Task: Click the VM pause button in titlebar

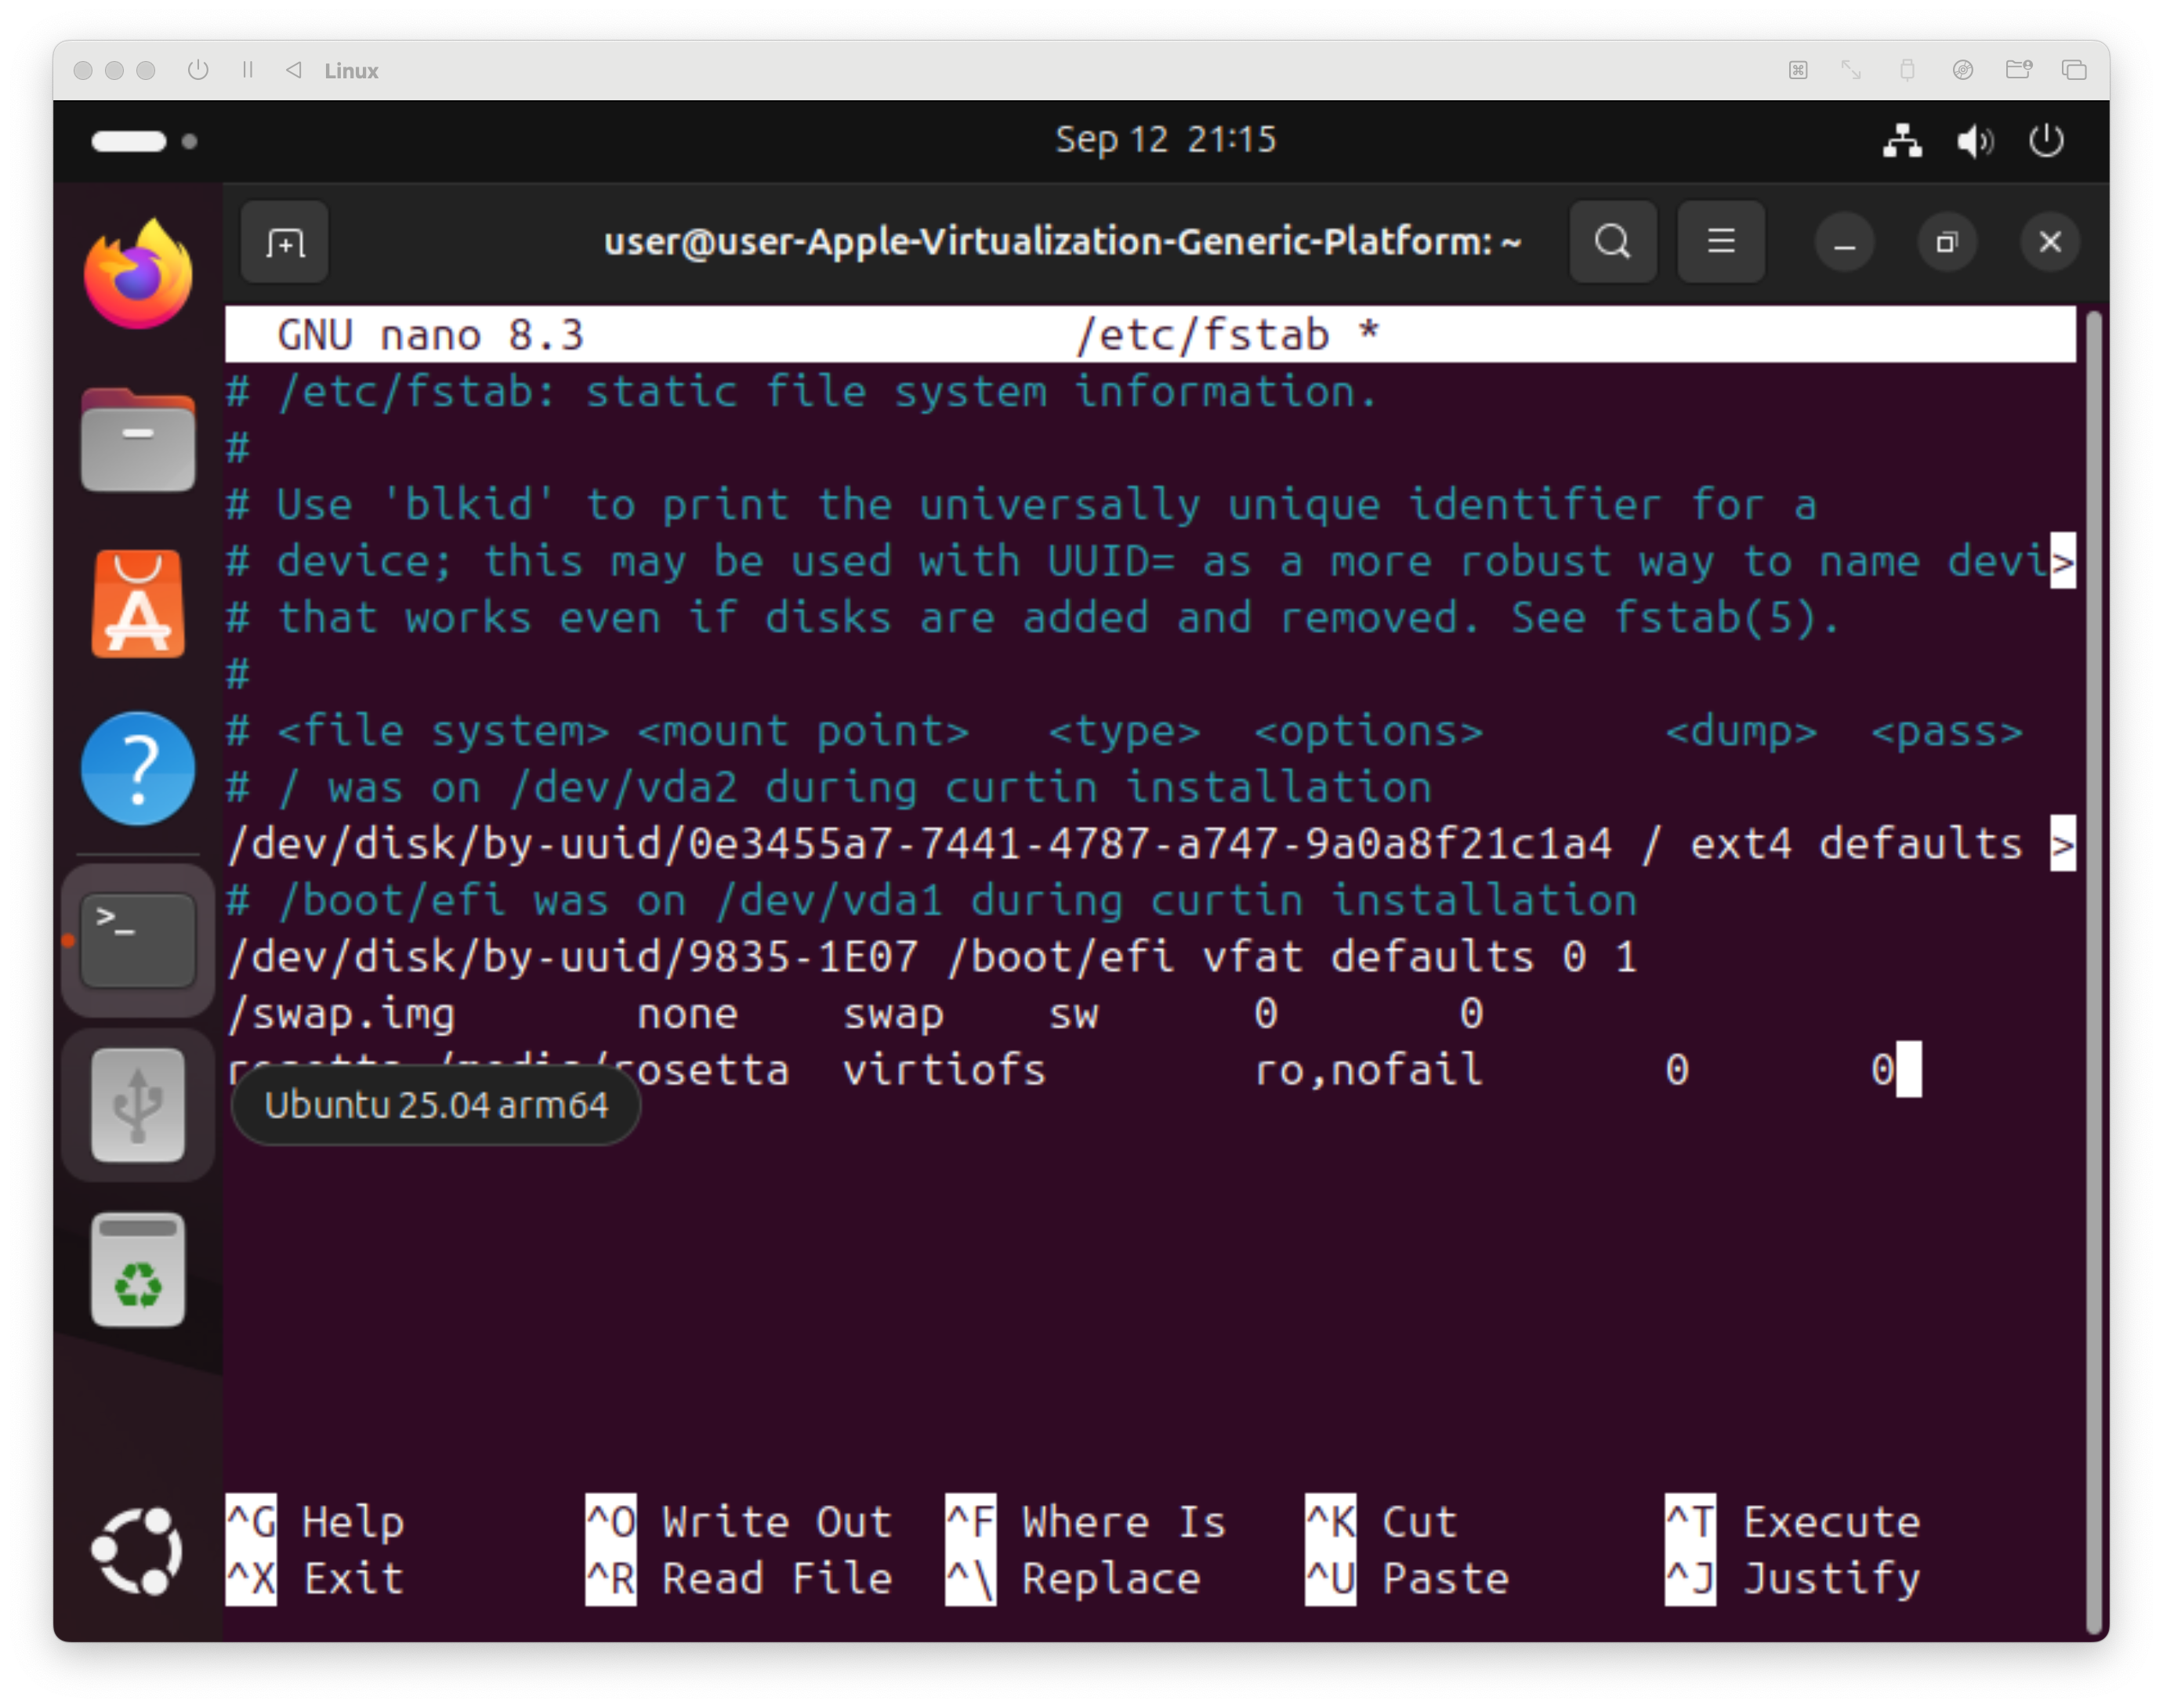Action: (x=248, y=70)
